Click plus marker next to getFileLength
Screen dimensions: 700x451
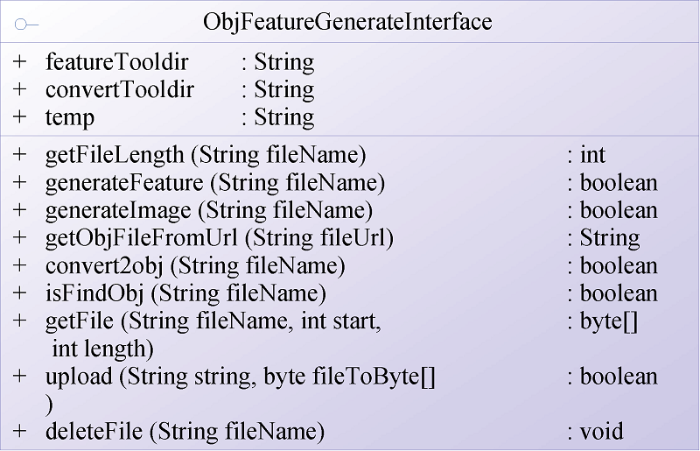tap(20, 155)
